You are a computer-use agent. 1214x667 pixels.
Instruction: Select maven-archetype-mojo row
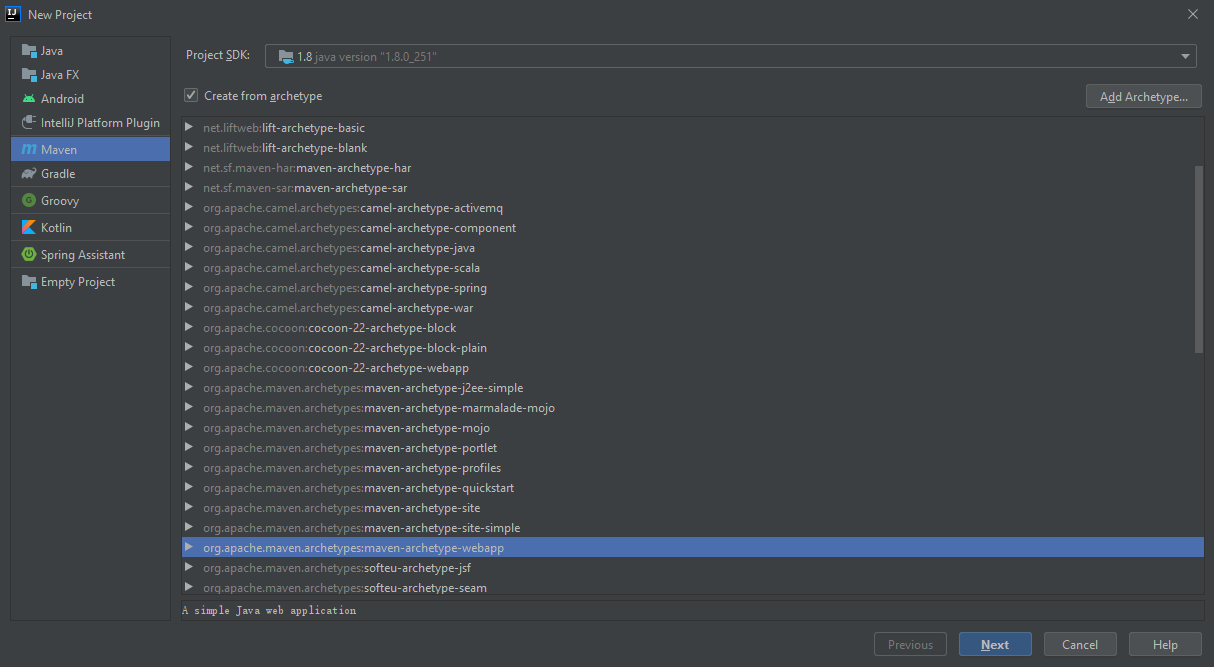(693, 427)
